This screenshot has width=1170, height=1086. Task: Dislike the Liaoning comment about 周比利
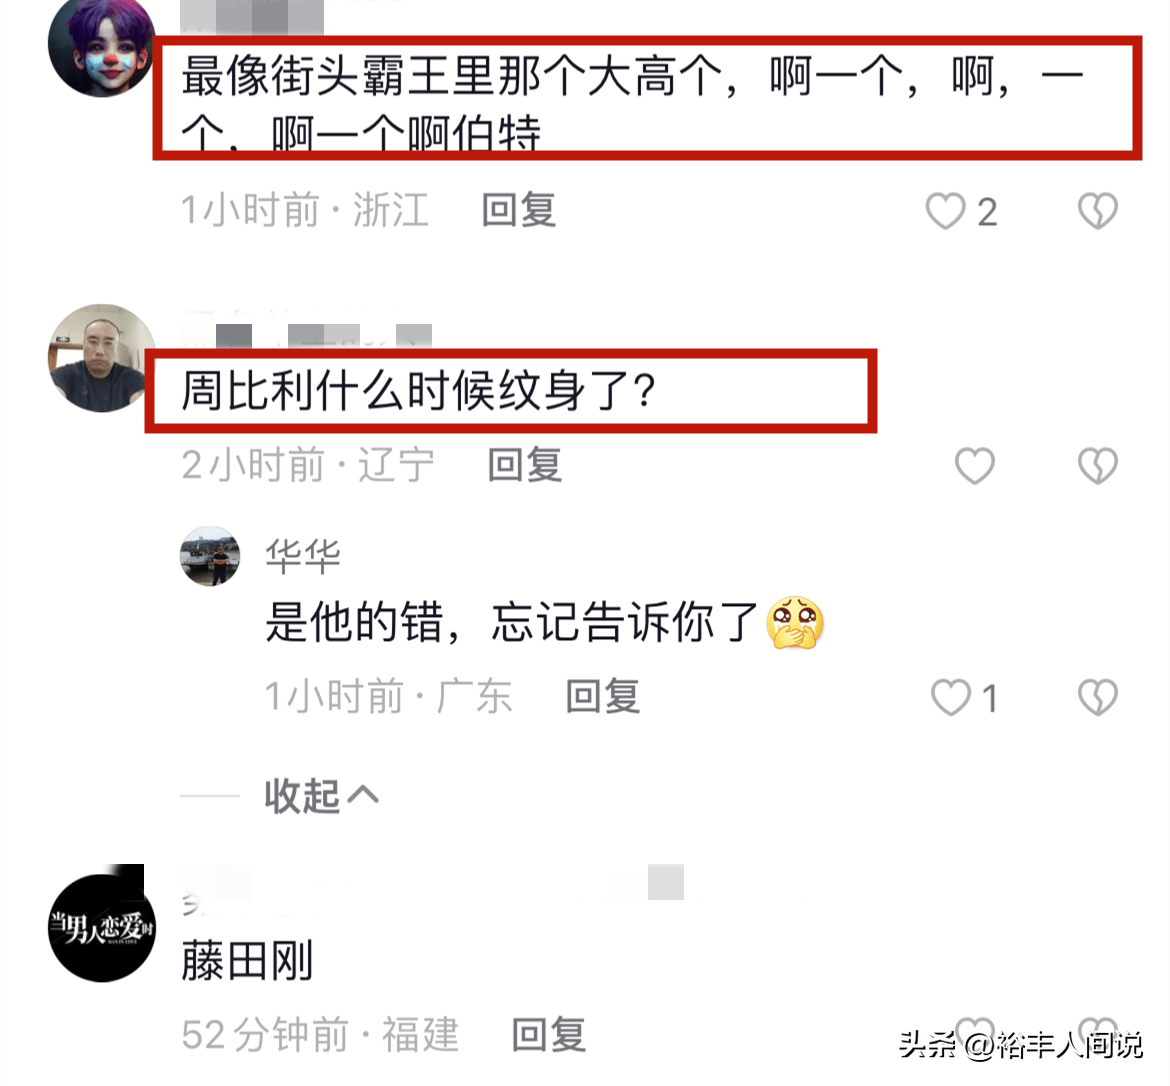tap(1098, 466)
